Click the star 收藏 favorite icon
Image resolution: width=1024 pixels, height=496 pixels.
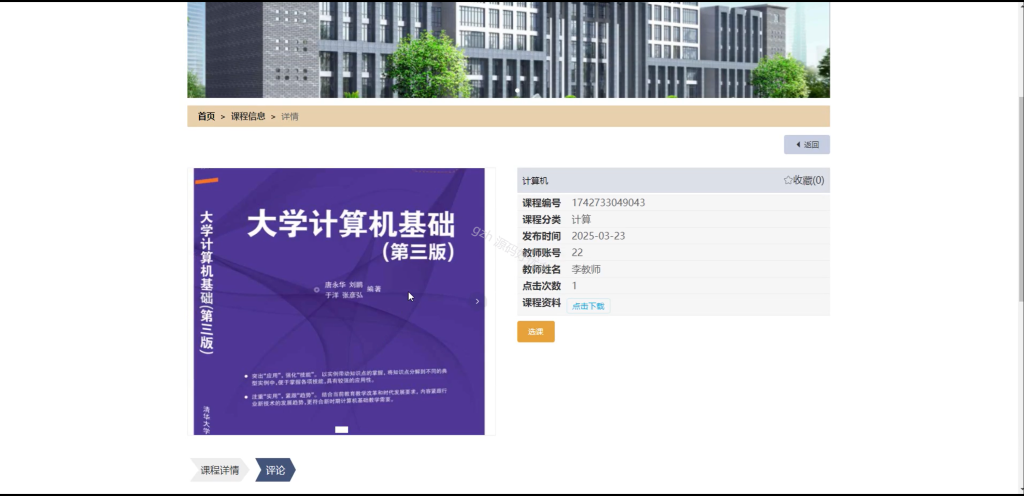tap(788, 180)
